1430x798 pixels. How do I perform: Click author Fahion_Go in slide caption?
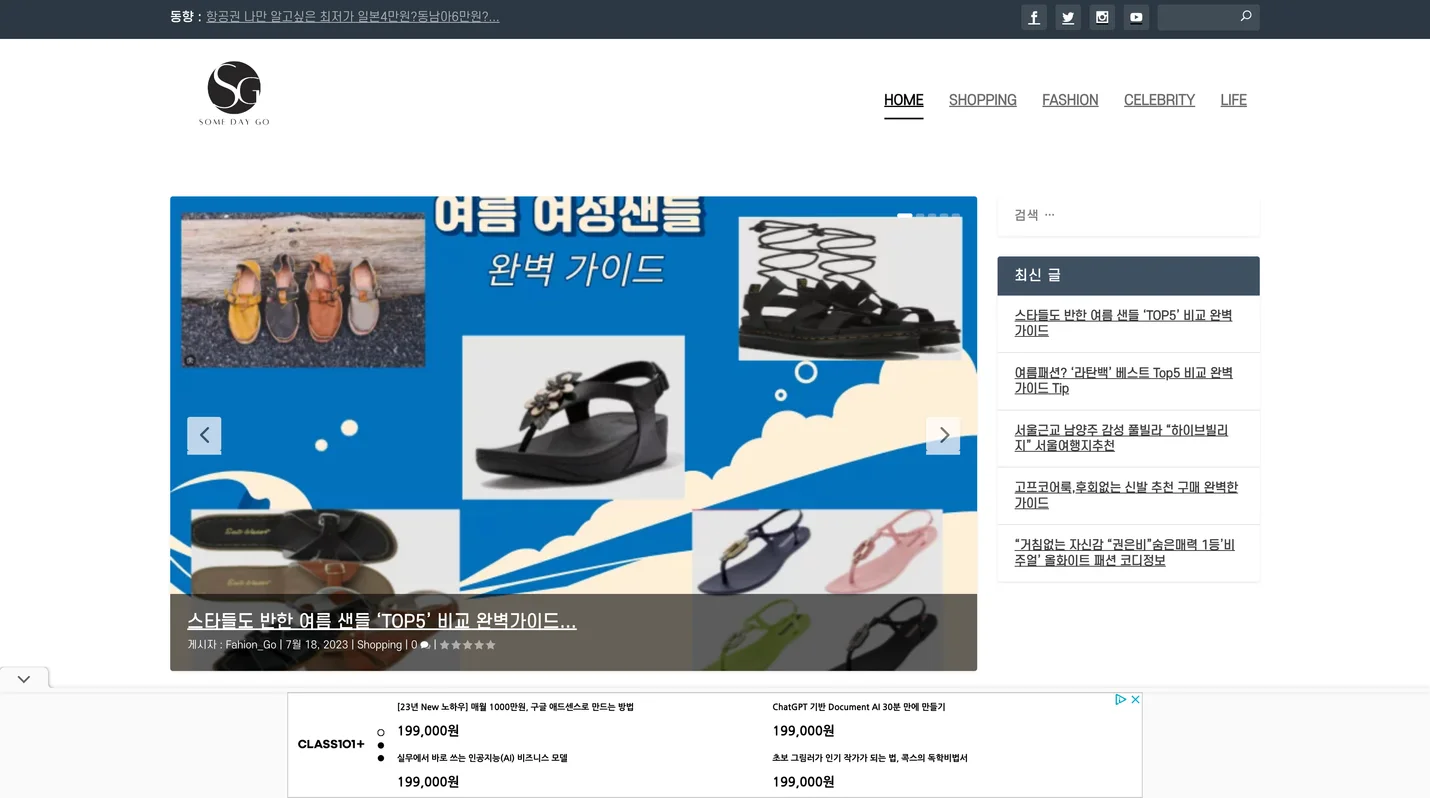point(251,645)
